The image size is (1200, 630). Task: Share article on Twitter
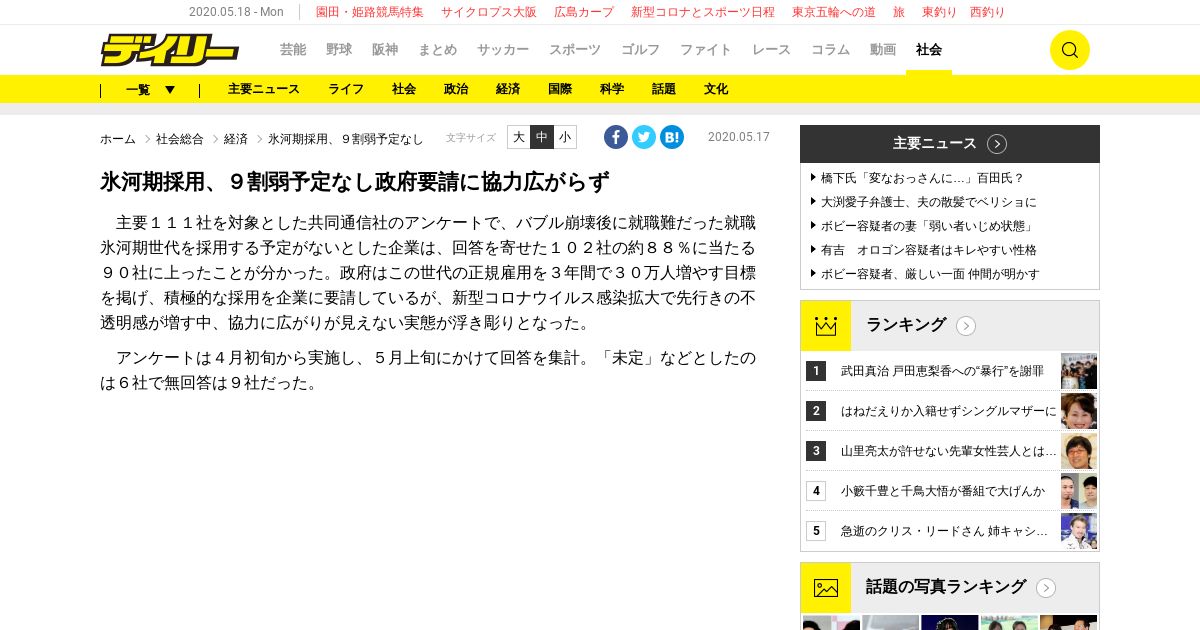(644, 137)
